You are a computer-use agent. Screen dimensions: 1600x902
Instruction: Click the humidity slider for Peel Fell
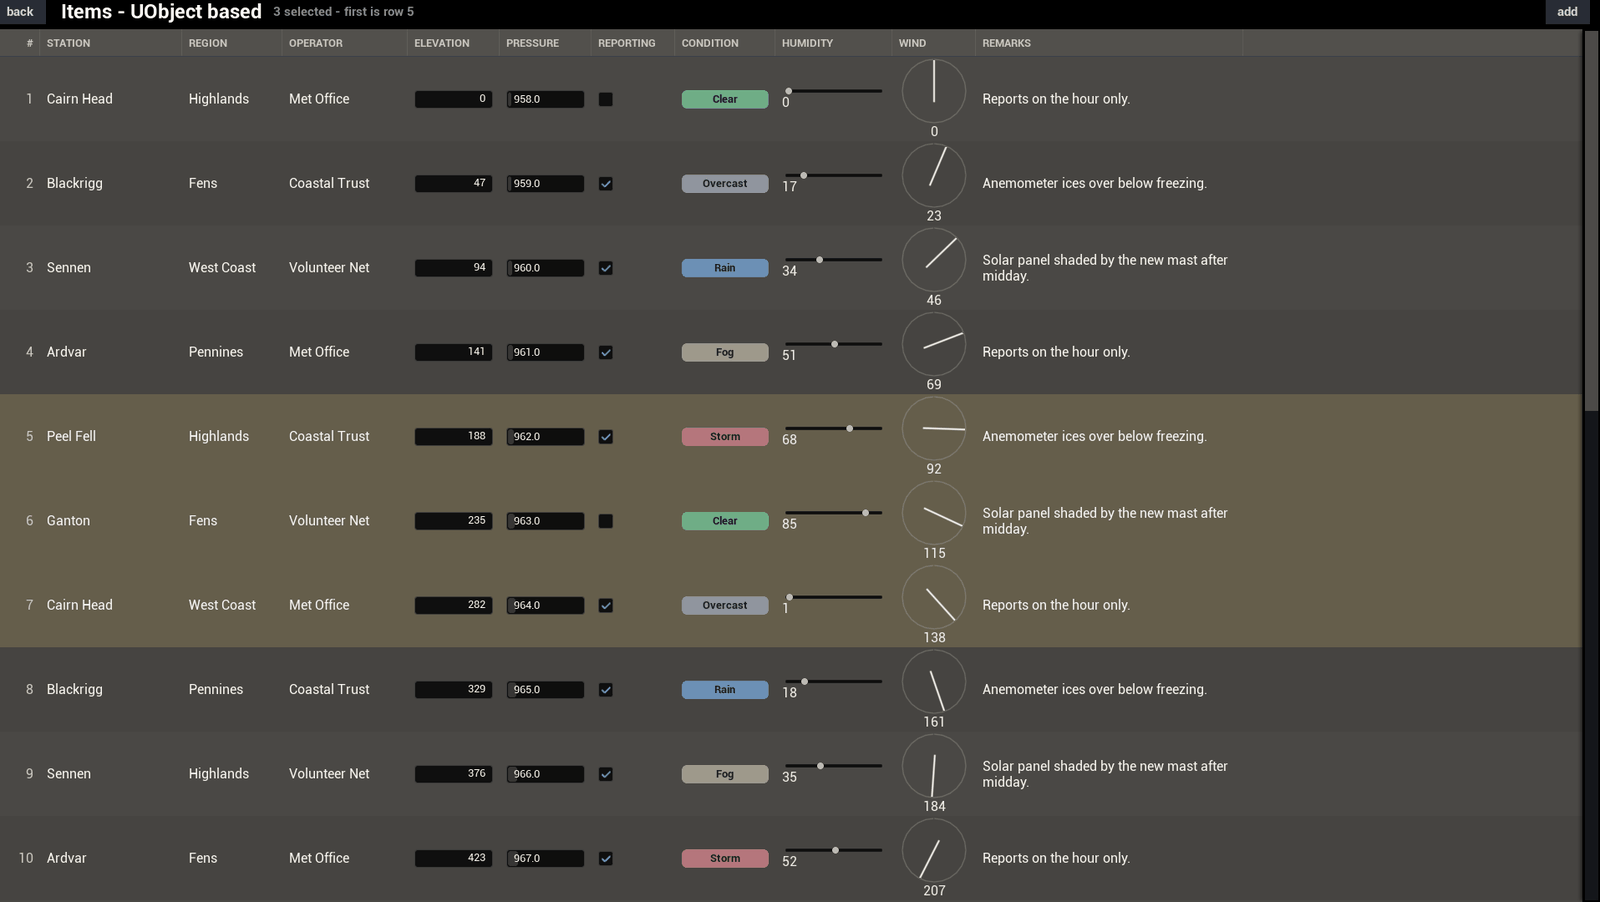pyautogui.click(x=833, y=428)
